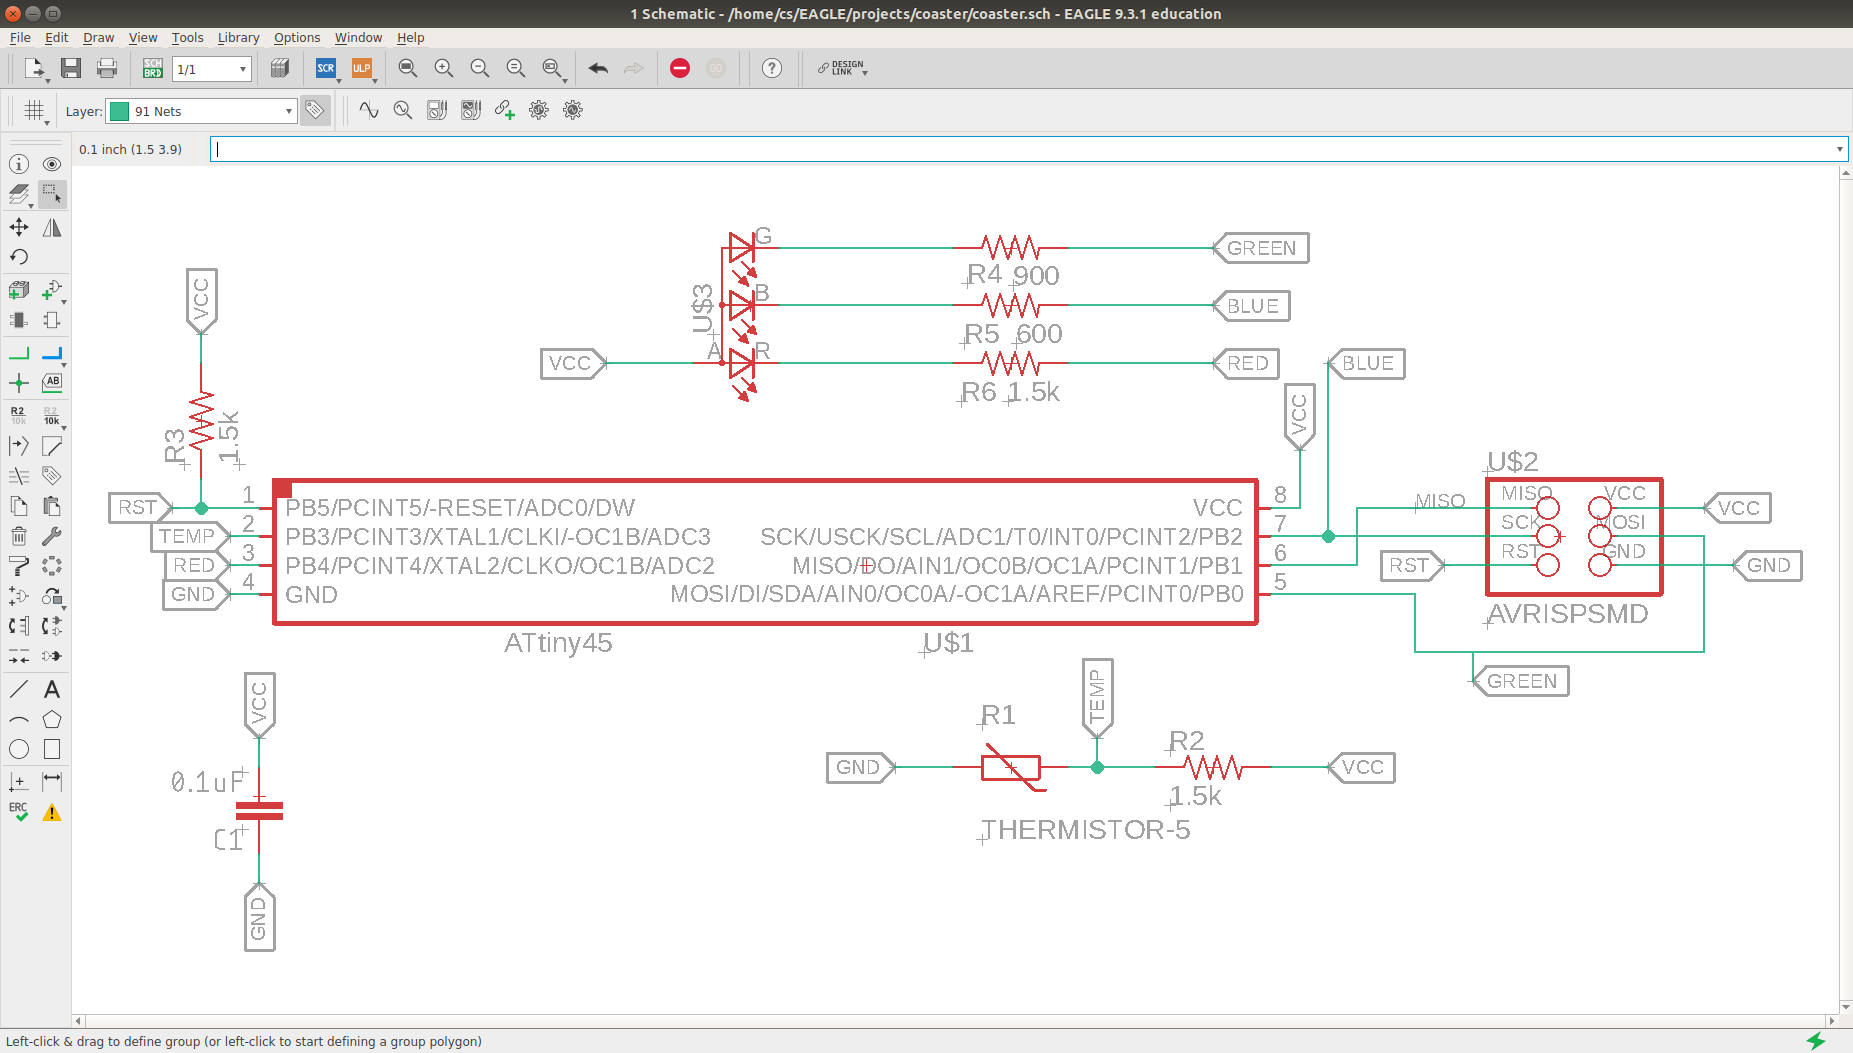This screenshot has height=1053, width=1853.
Task: Run the ERC electrical rule check
Action: point(19,812)
